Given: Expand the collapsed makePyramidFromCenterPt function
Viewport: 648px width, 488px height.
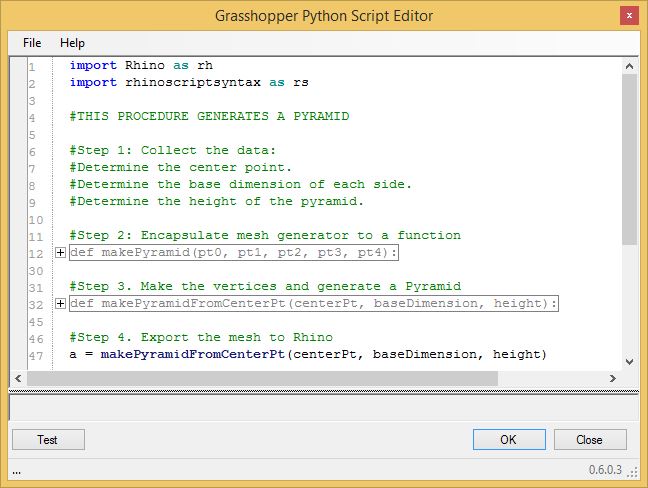Looking at the screenshot, I should pos(60,304).
